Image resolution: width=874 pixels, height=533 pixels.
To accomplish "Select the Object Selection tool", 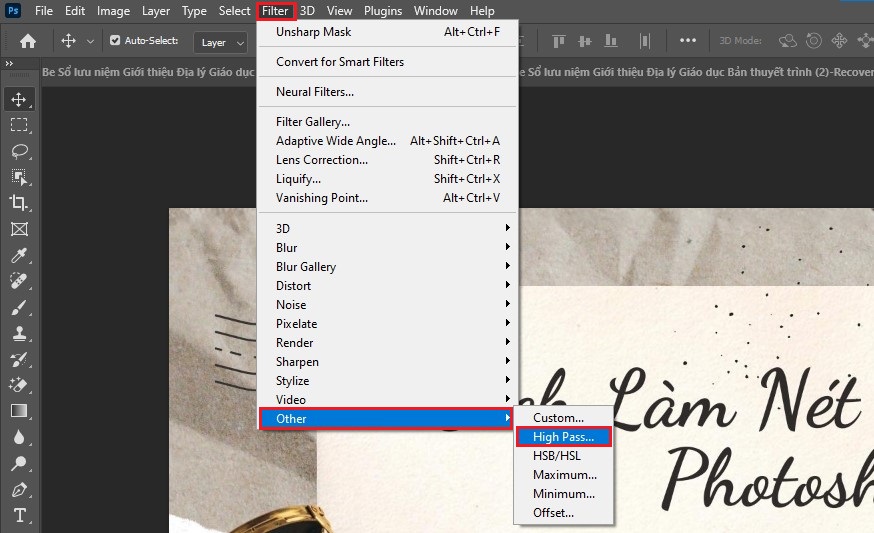I will coord(19,177).
